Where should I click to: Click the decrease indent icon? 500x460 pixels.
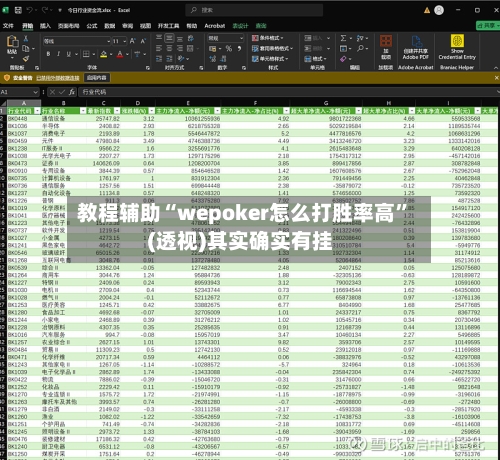159,59
